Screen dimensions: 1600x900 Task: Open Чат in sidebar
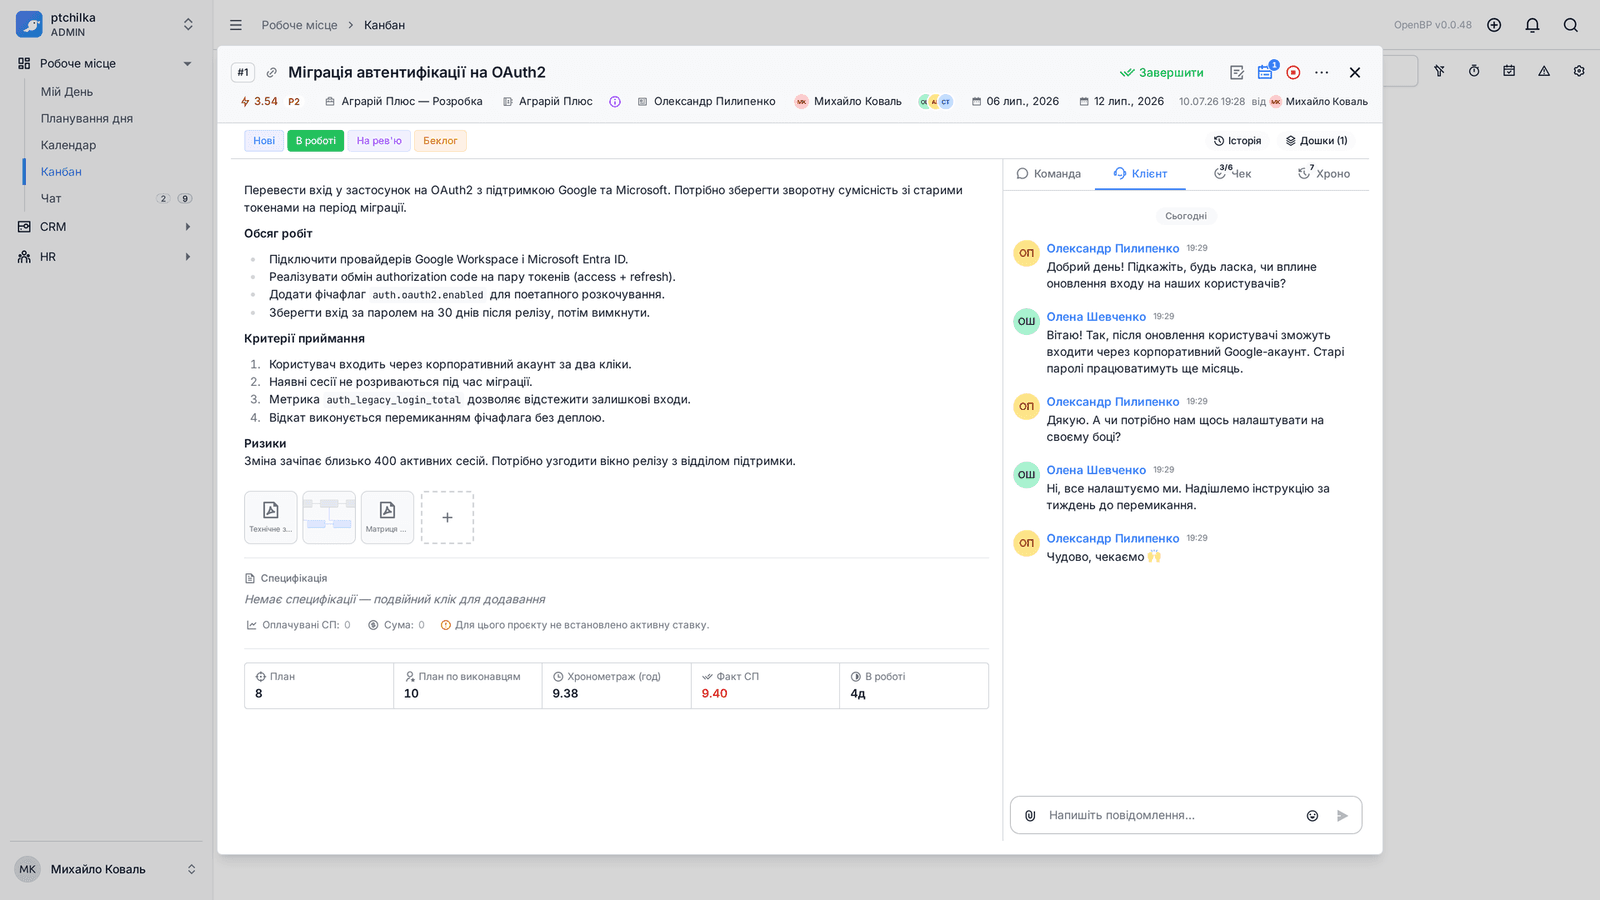tap(51, 199)
